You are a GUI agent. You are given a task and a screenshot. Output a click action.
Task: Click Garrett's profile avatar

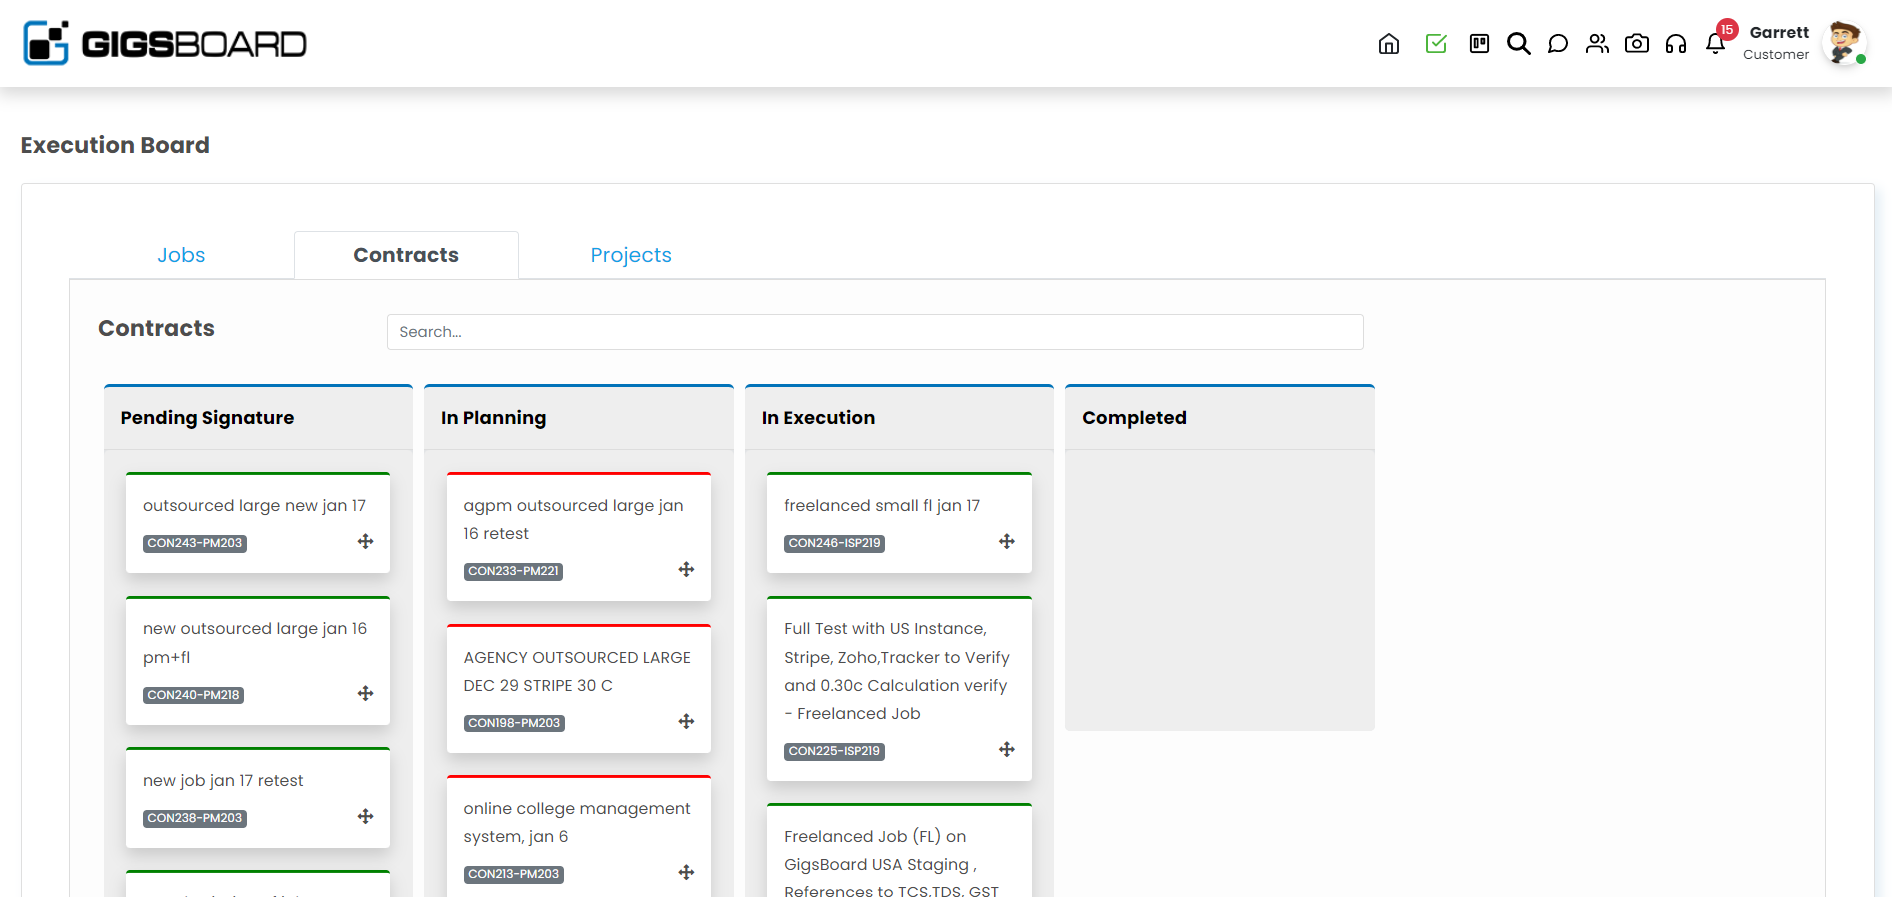(x=1844, y=43)
